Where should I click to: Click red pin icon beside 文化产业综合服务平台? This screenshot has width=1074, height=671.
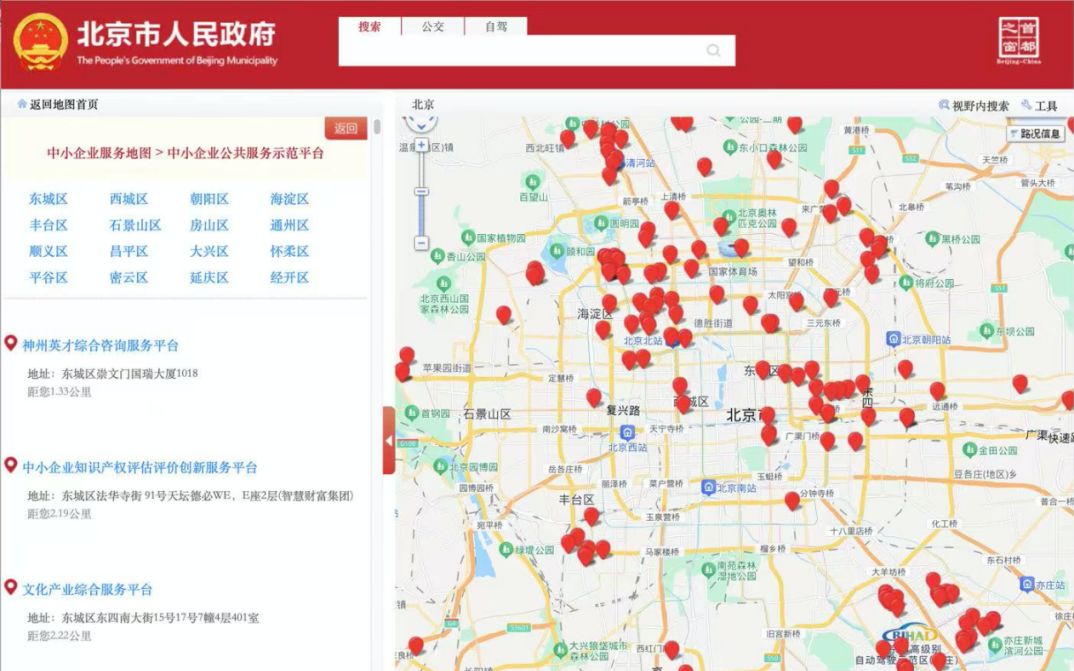point(11,588)
